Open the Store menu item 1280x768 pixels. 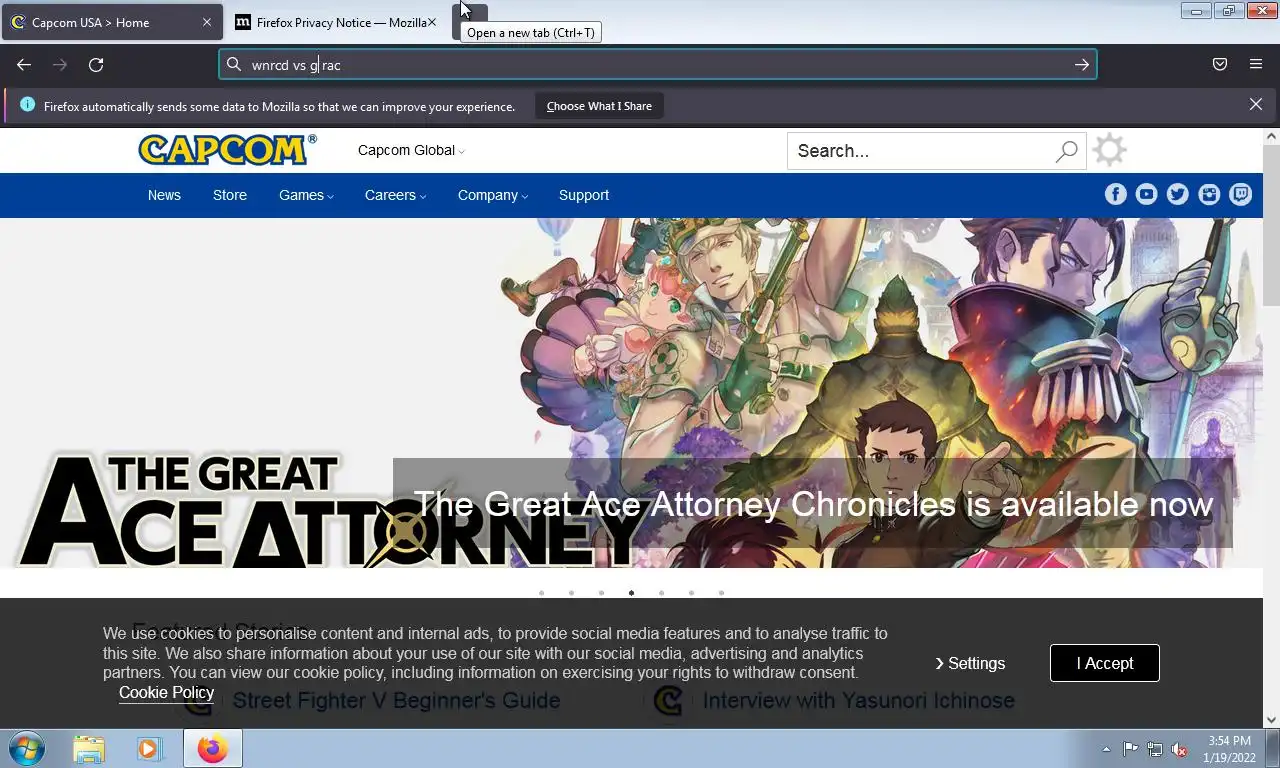(230, 195)
